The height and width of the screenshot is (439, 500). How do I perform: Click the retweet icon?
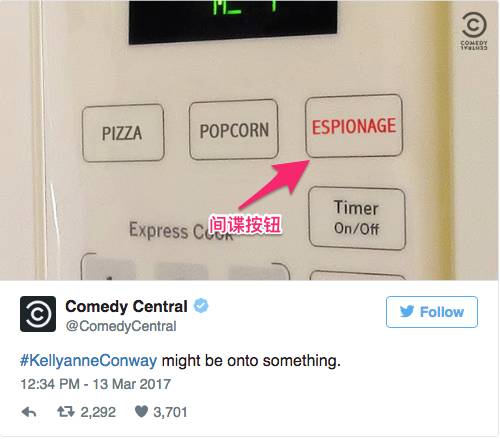[x=66, y=412]
